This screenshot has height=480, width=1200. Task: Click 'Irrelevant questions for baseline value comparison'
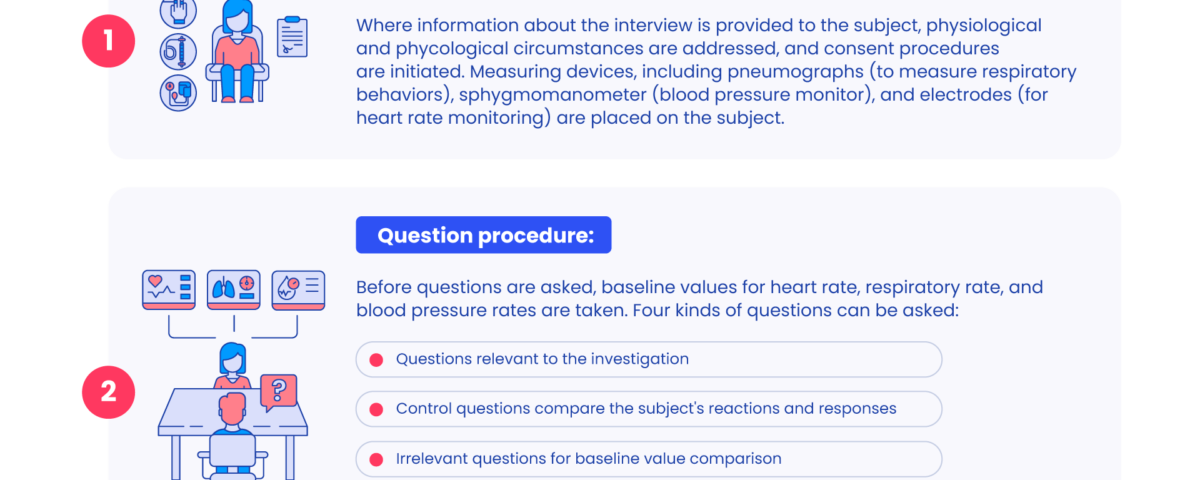649,459
